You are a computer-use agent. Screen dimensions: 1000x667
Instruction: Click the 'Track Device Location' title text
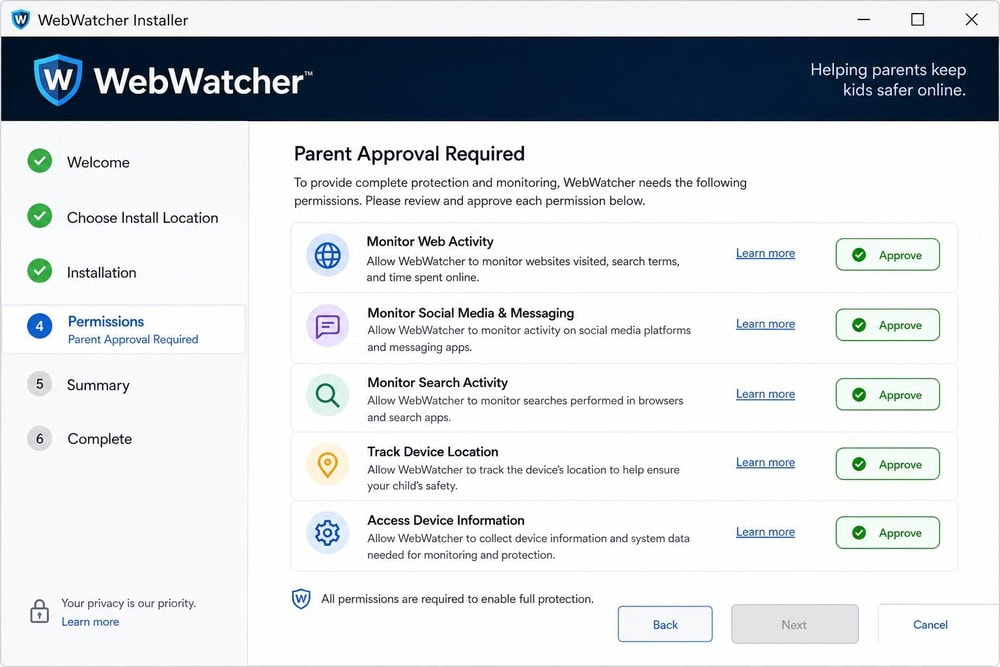432,451
